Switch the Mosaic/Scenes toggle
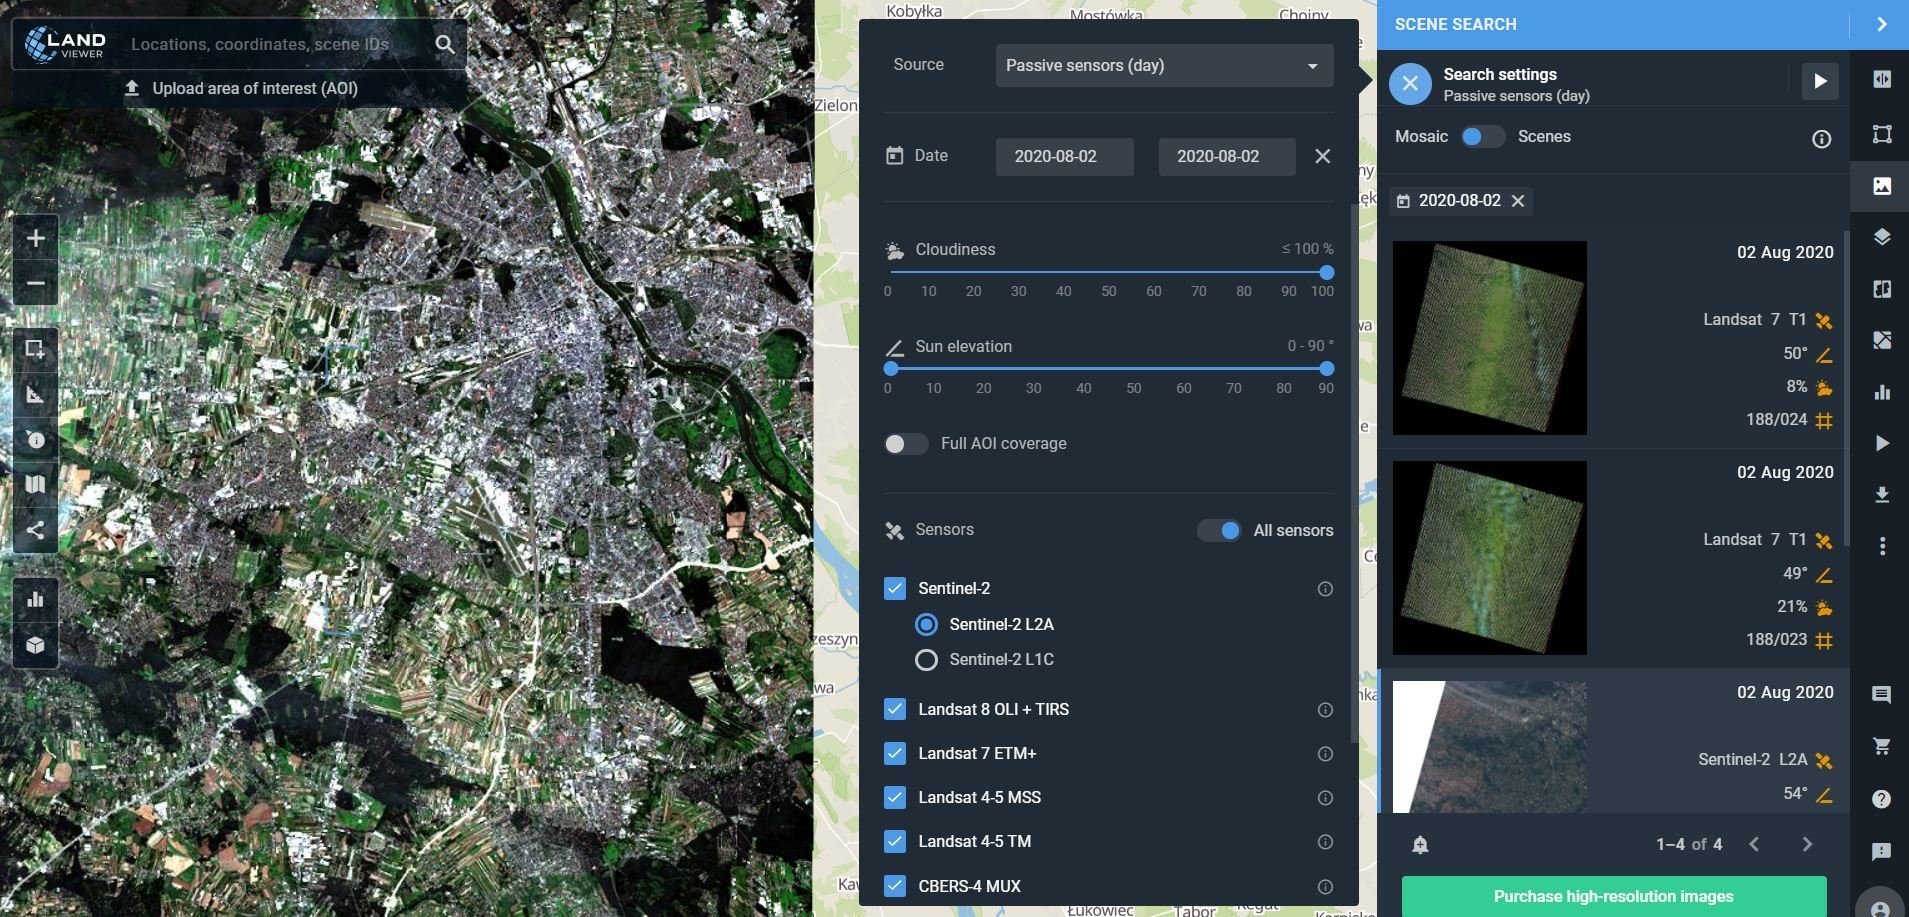1909x917 pixels. 1481,137
